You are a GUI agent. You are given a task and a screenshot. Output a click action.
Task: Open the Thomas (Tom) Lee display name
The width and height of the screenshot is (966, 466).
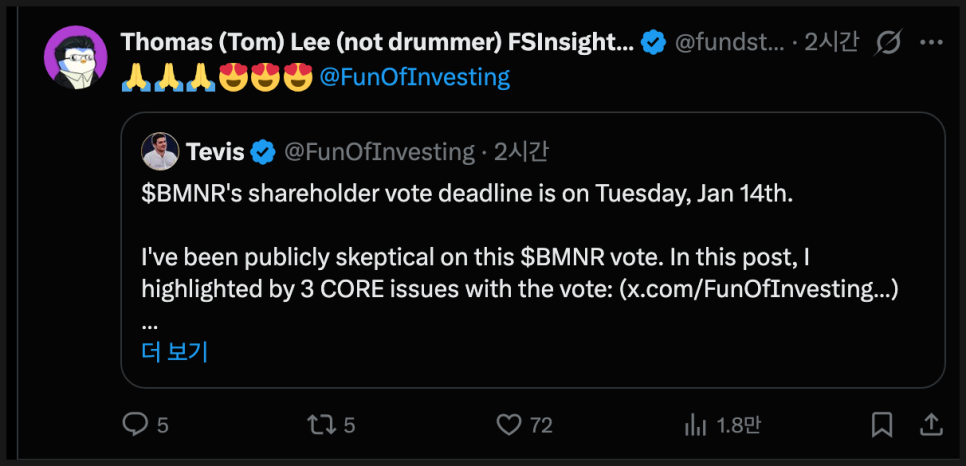point(376,43)
